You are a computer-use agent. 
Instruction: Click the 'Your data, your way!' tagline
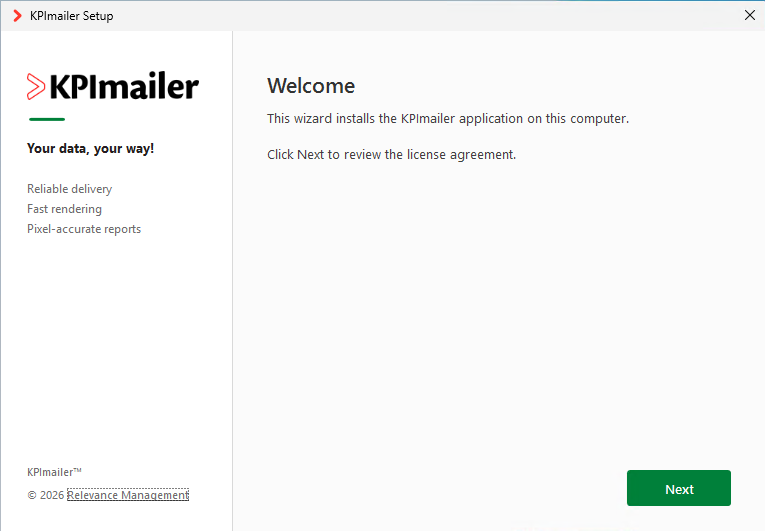click(x=90, y=148)
